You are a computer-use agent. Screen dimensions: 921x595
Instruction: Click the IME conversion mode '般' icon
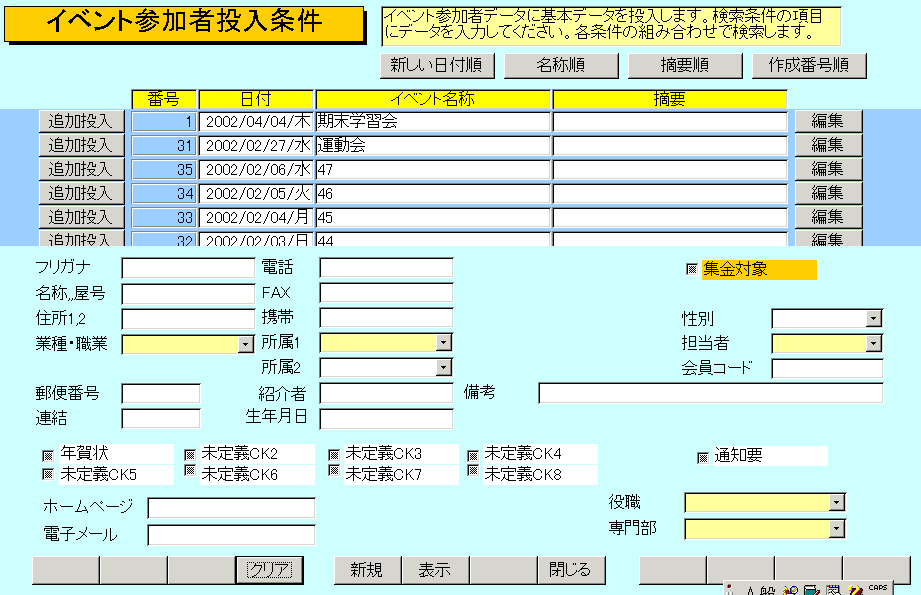[767, 591]
